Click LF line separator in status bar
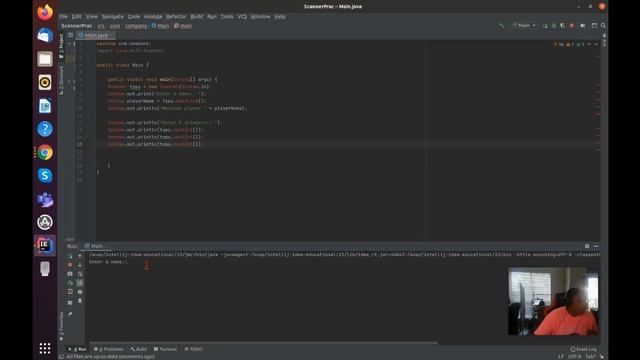 click(x=561, y=356)
